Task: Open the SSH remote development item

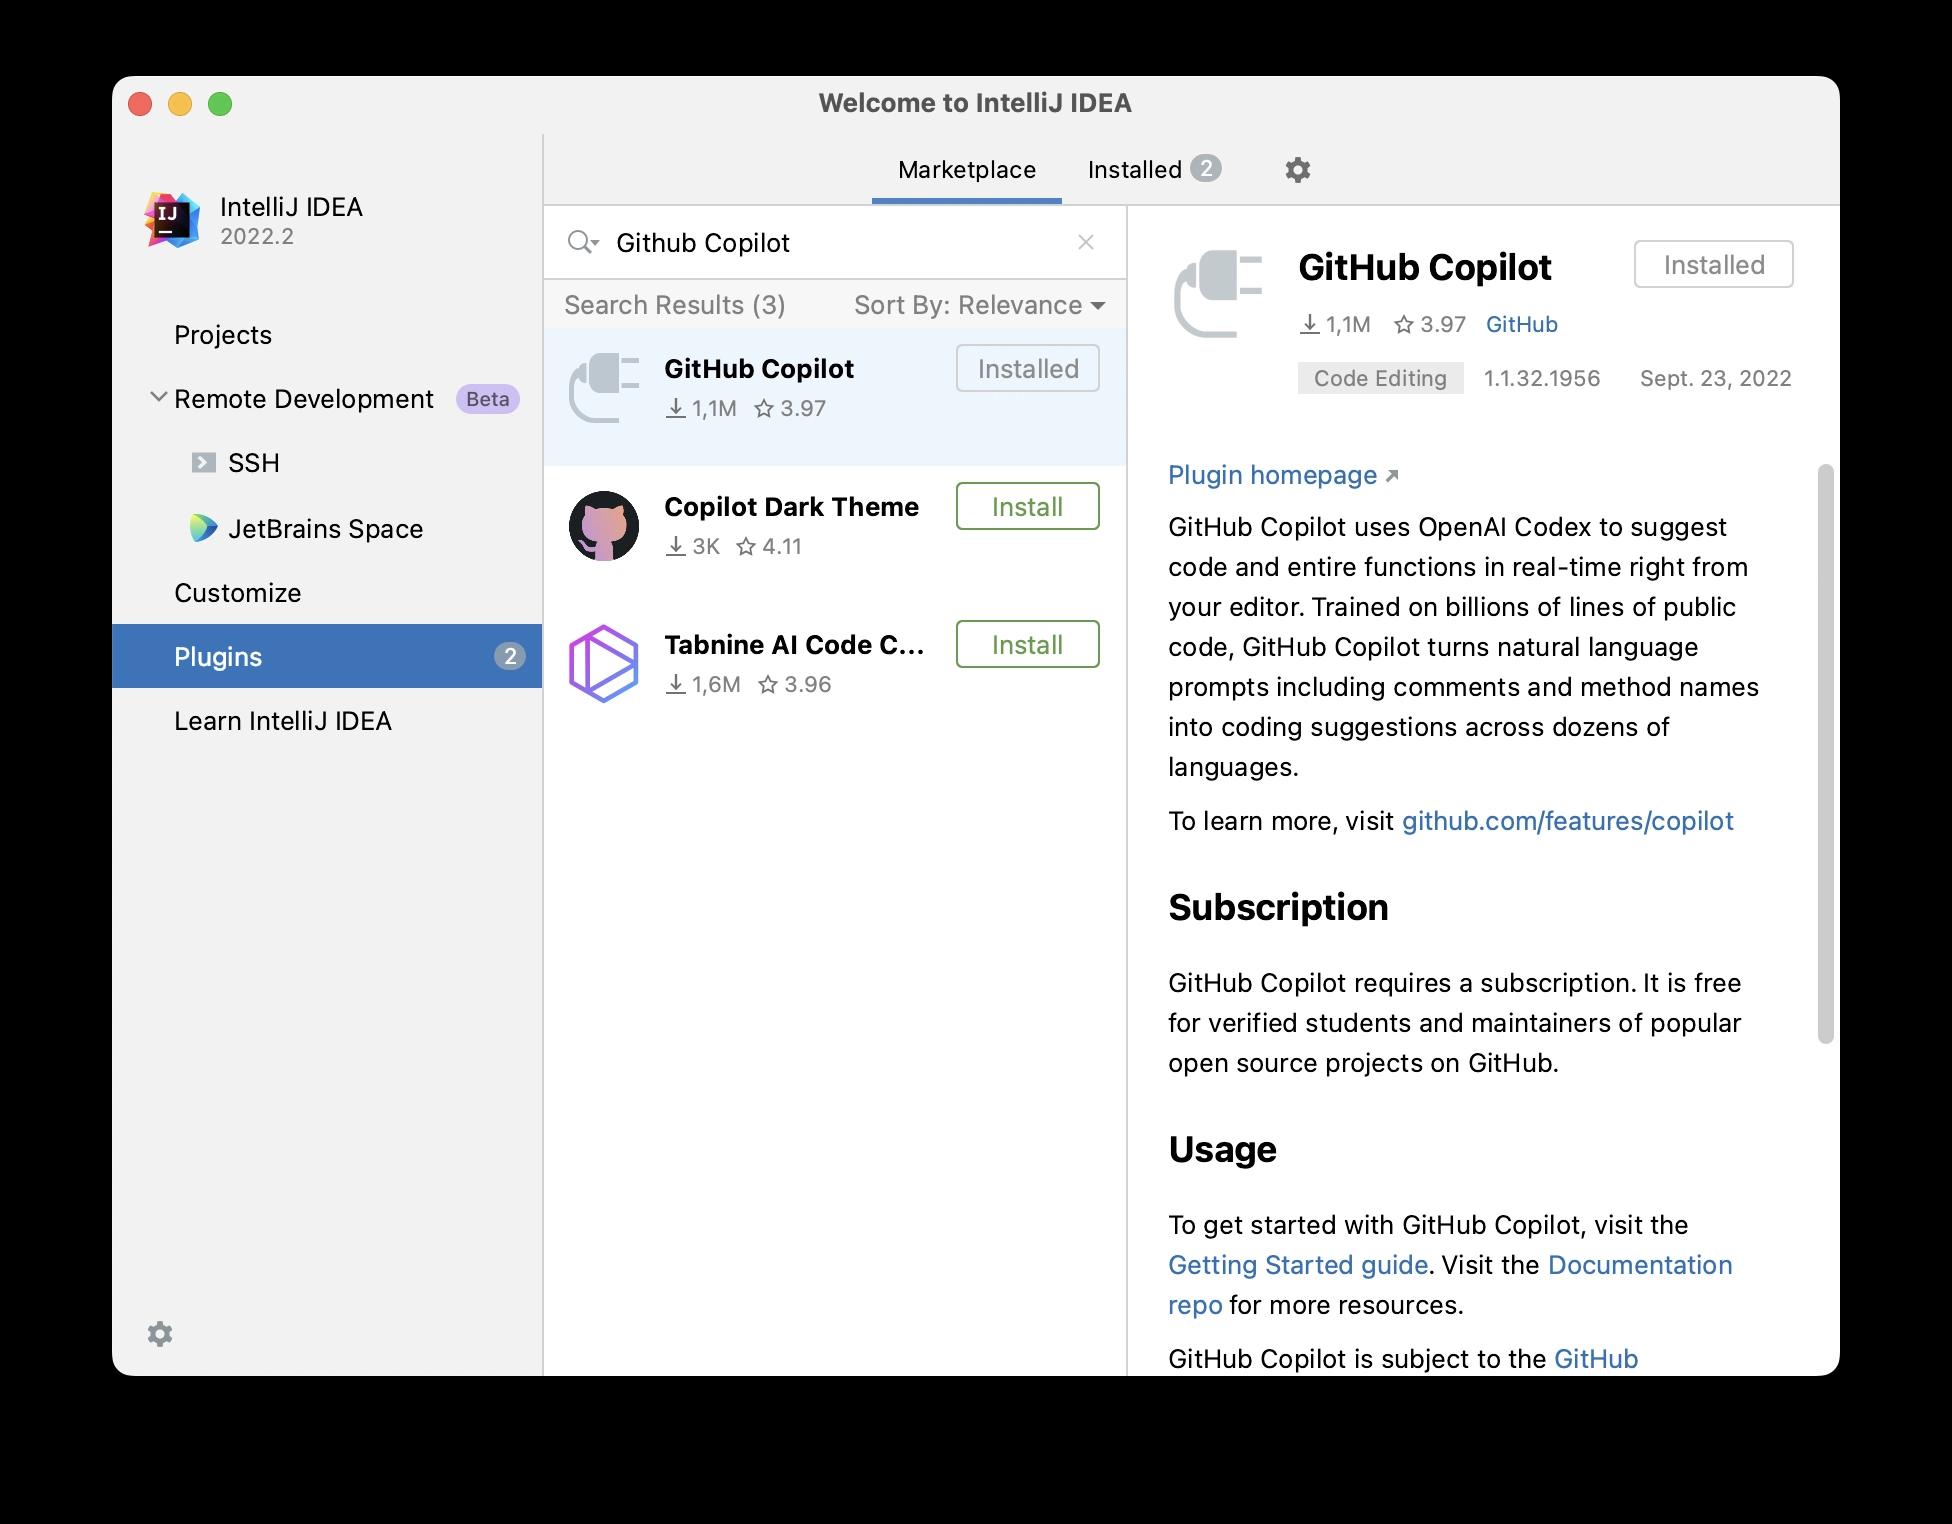Action: [253, 463]
